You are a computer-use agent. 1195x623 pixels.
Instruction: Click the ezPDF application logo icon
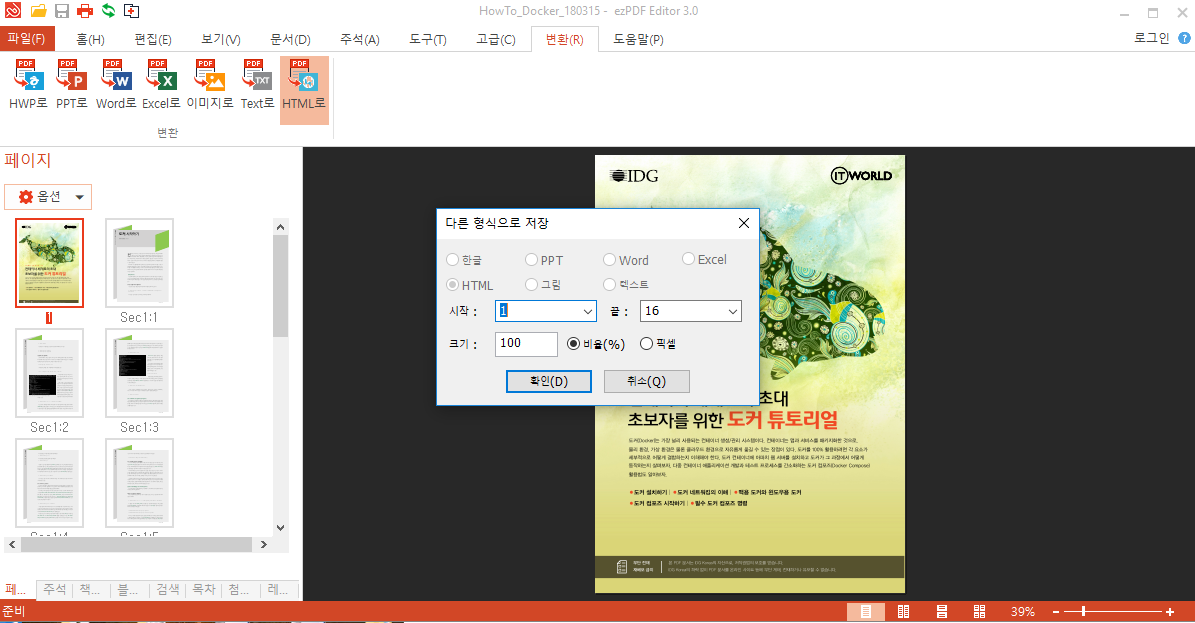tap(13, 11)
